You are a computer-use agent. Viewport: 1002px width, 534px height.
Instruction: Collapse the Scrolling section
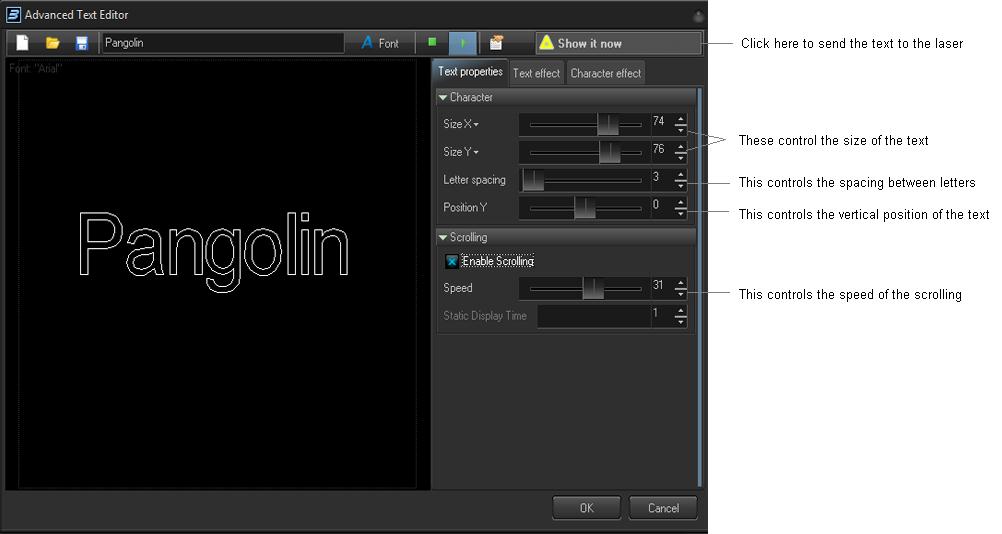[x=443, y=237]
